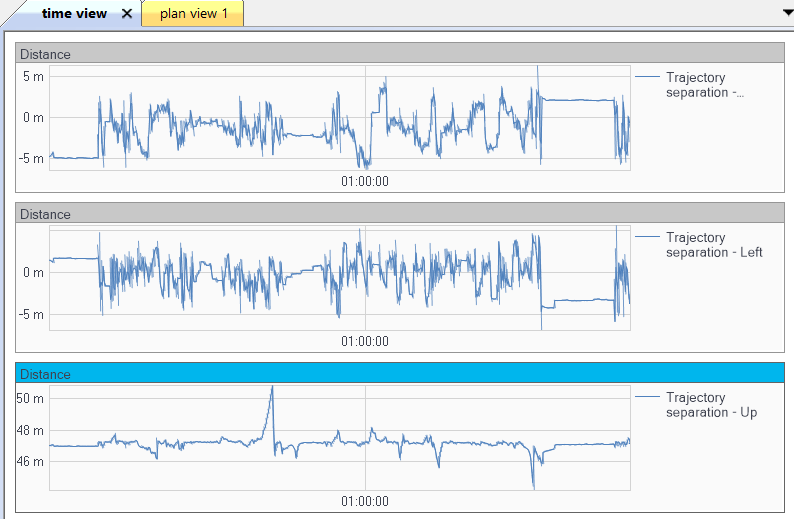Click the highlighted blue Distance header
Viewport: 794px width, 519px height.
[x=46, y=374]
